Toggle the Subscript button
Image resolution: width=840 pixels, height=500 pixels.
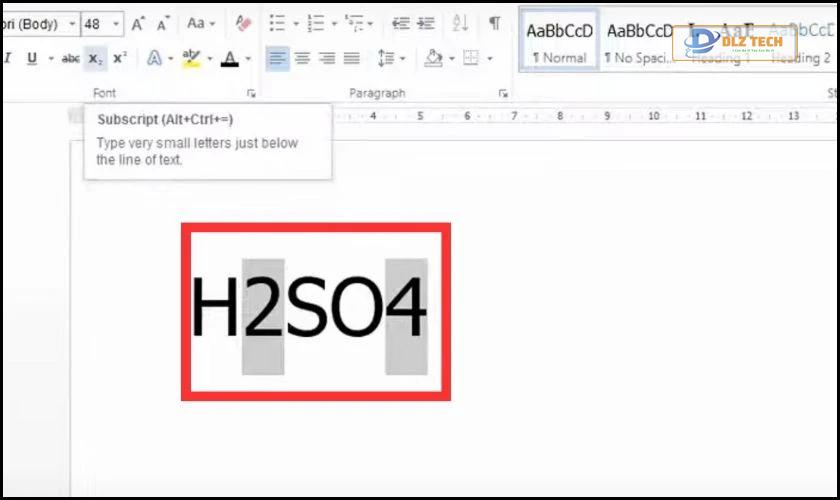[95, 58]
